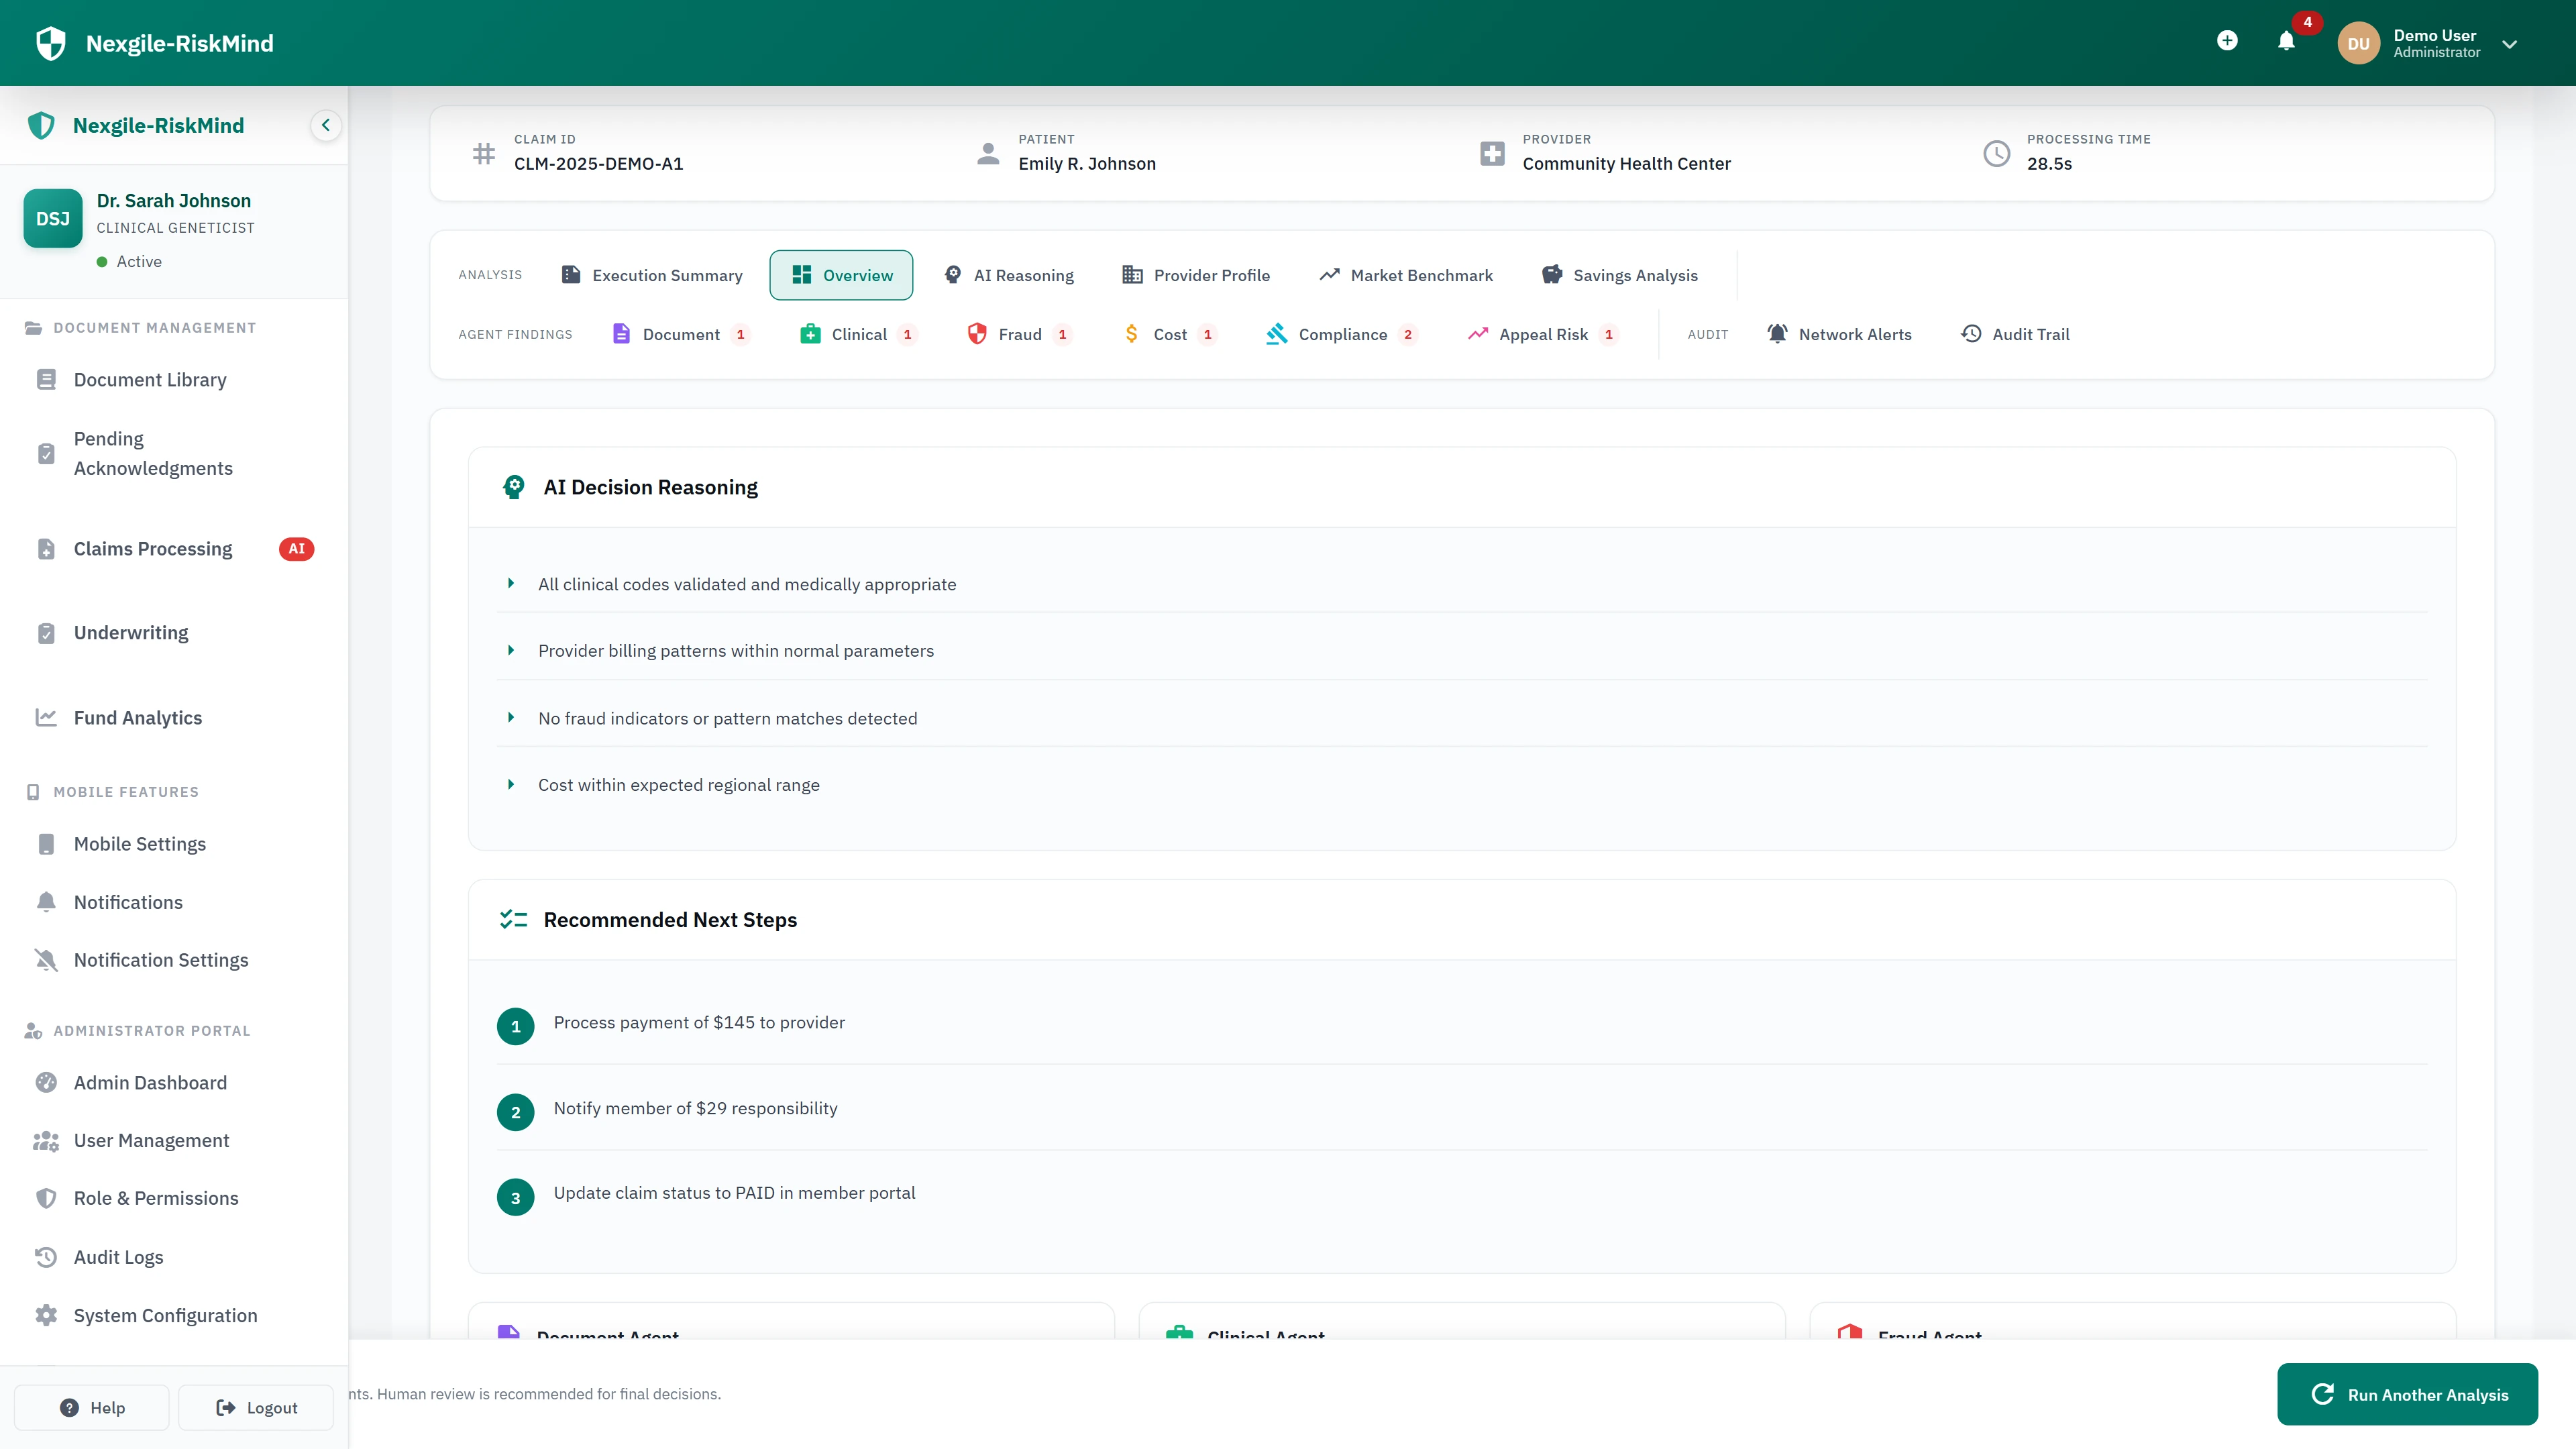Select Fund Analytics in the sidebar
Screen dimensions: 2576x1449
[x=137, y=717]
